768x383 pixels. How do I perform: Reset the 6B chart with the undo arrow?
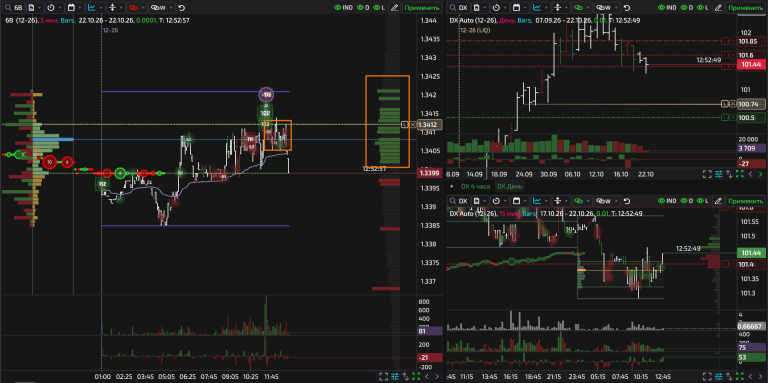coord(182,8)
